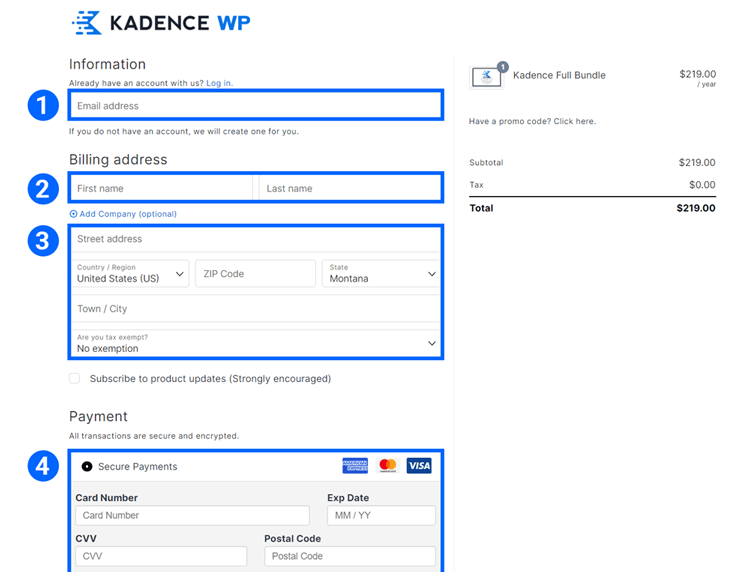
Task: Click the Kadence WP logo
Action: [161, 23]
